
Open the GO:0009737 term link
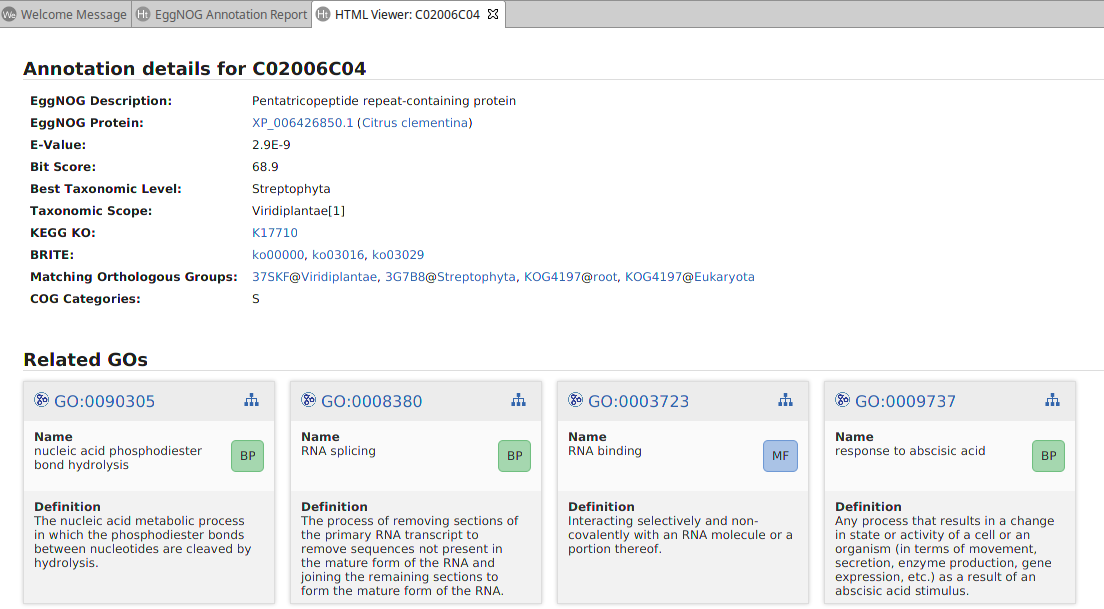905,401
